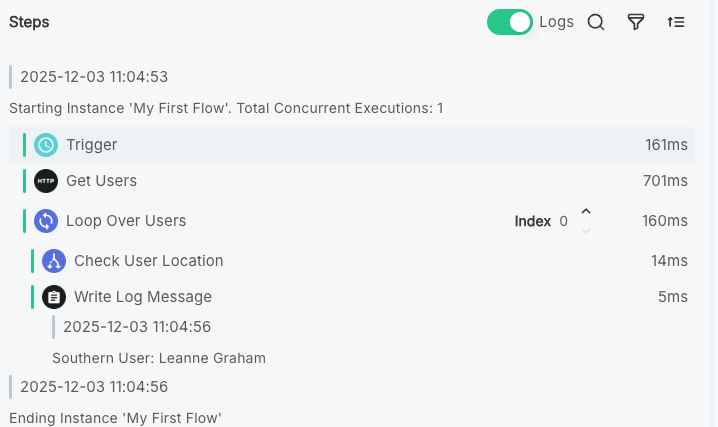Click the Index value field

point(563,221)
